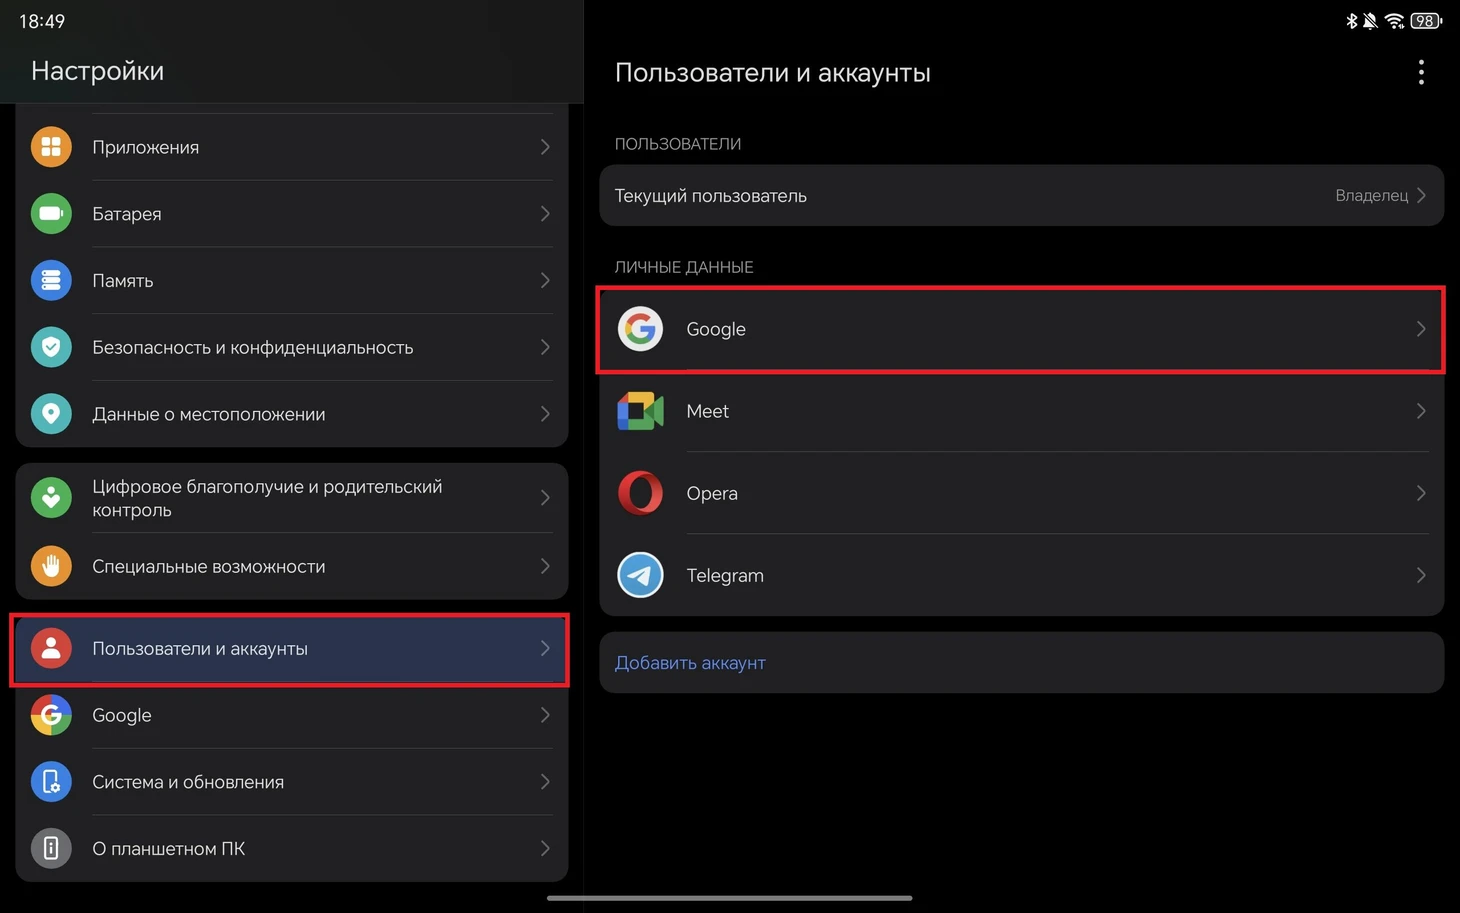Screen dimensions: 1460x913
Task: Tap the Accessibility hand icon
Action: [x=51, y=566]
